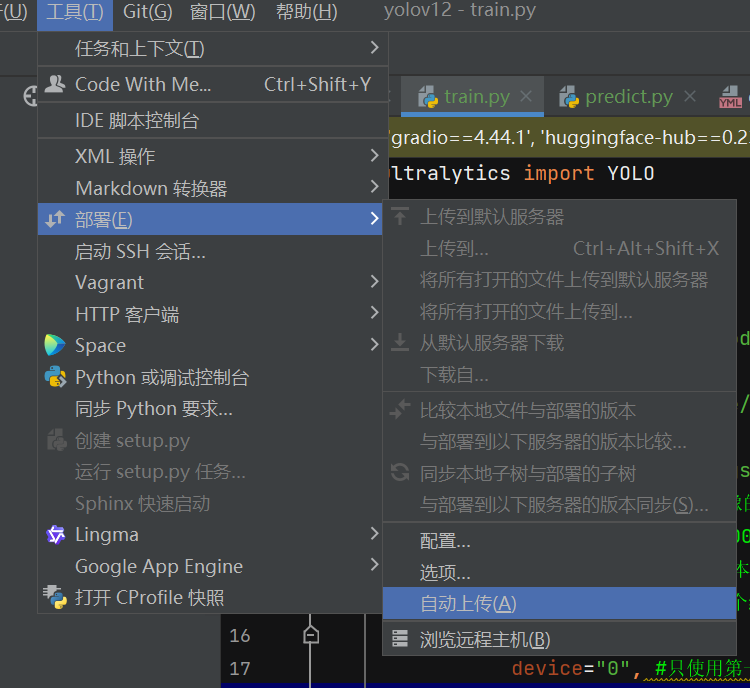Expand Space submenu arrow

(375, 344)
